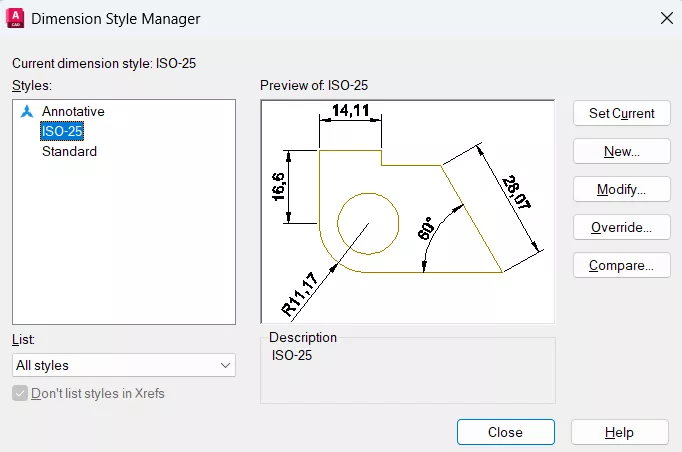Screen dimensions: 682x452
Task: Click the ISO-25 text in the Description box
Action: point(292,354)
